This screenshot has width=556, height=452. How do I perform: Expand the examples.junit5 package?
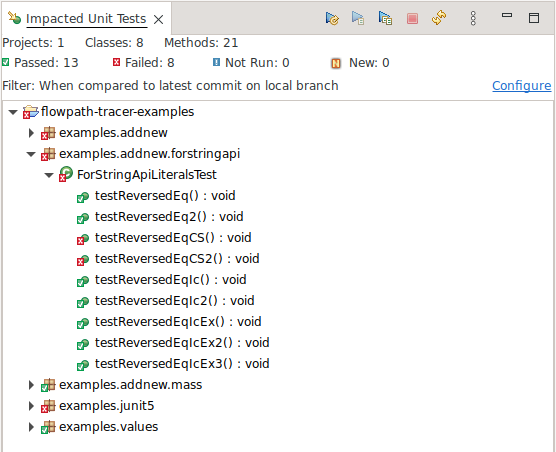31,406
